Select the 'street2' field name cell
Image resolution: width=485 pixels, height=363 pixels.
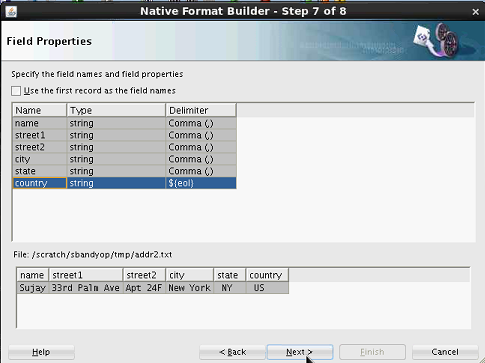coord(40,147)
